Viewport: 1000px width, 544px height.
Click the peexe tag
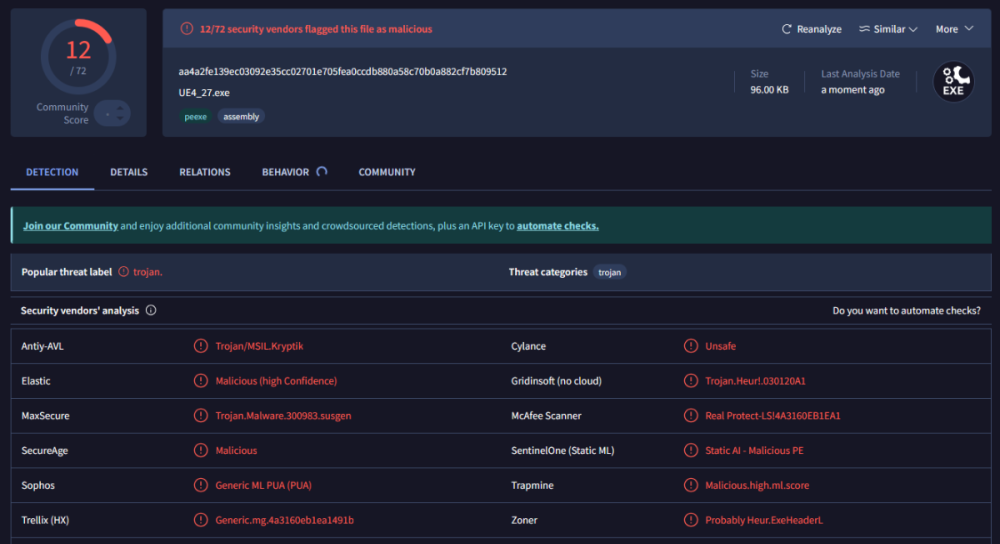195,117
